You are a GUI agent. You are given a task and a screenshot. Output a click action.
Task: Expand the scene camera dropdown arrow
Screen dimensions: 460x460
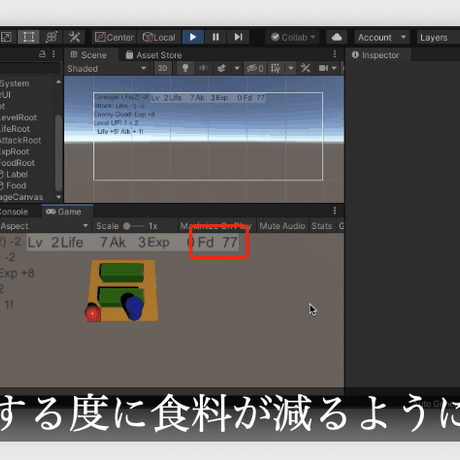tap(334, 69)
